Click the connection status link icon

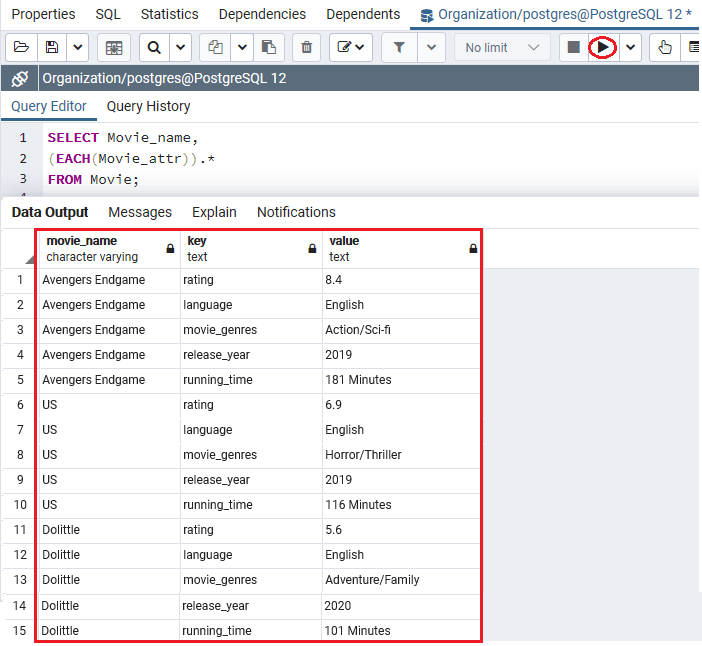click(x=20, y=78)
